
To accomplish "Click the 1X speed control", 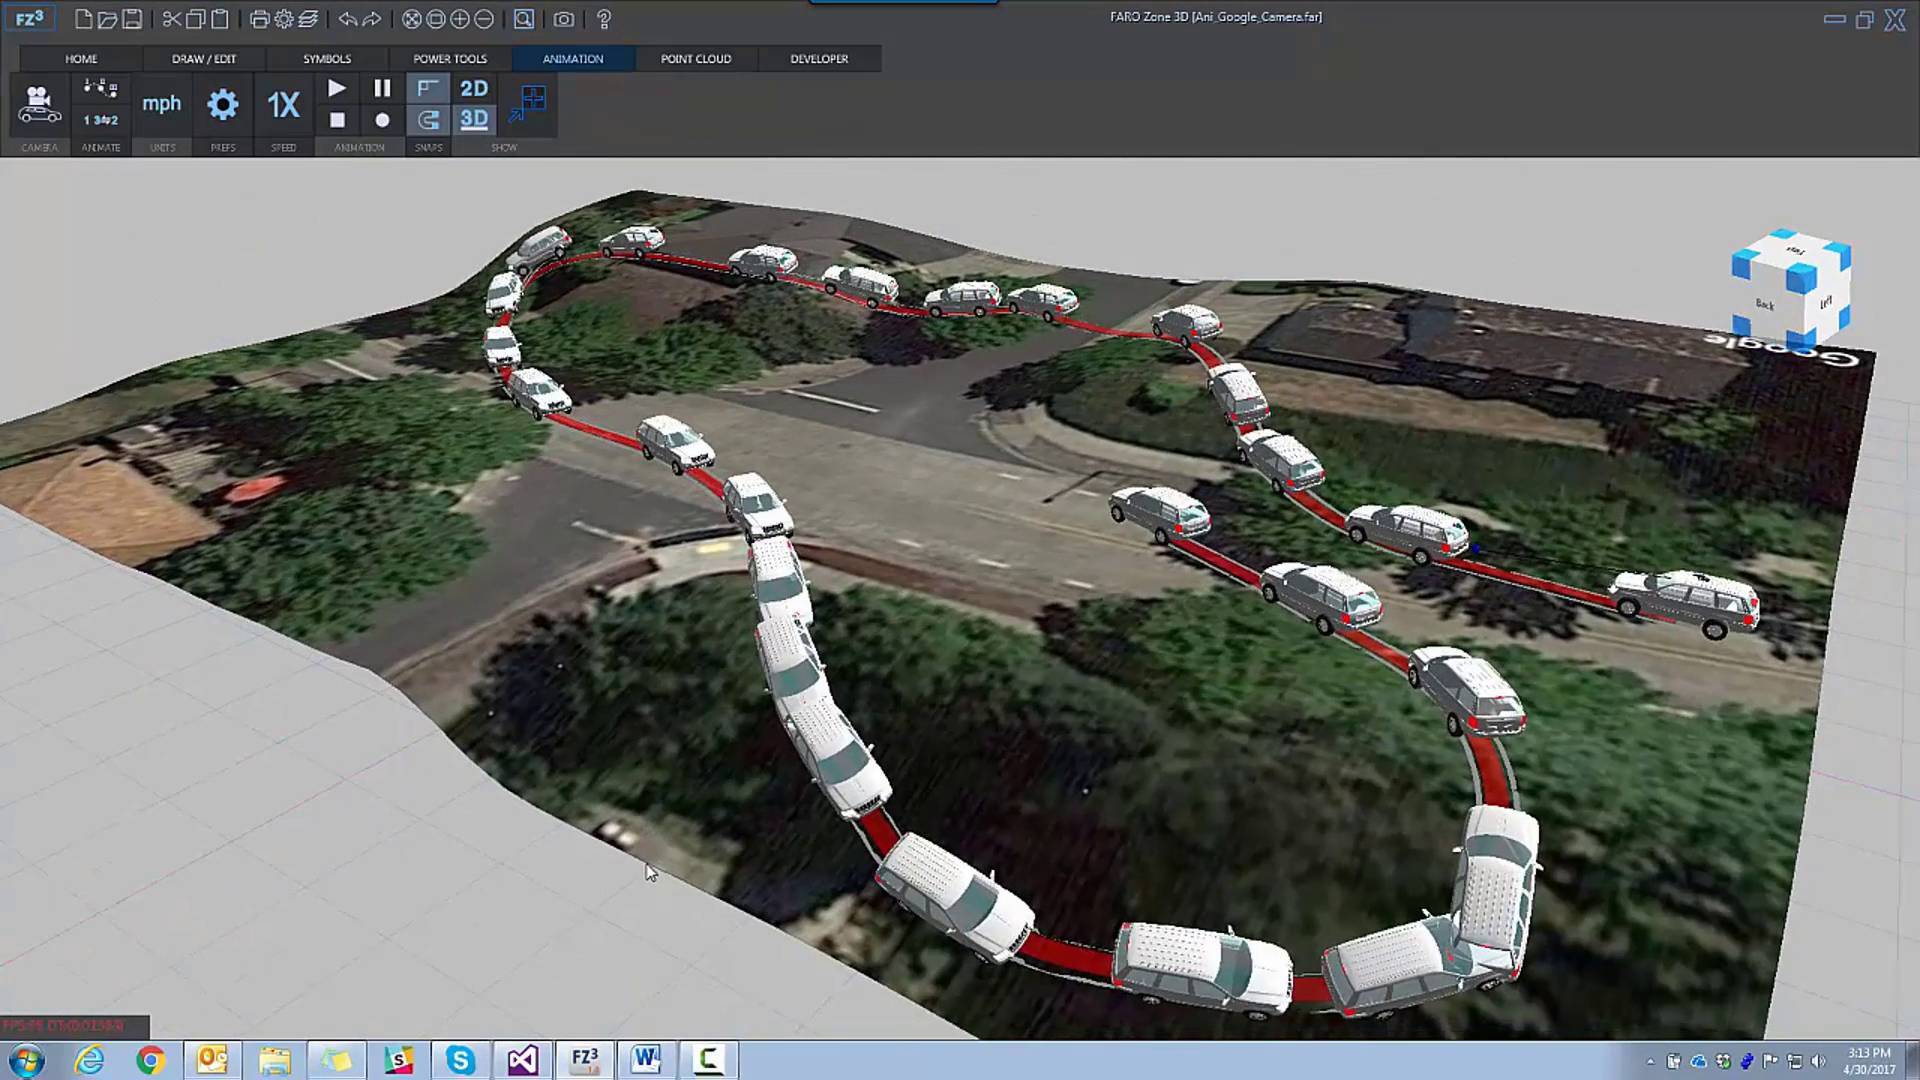I will (x=283, y=104).
